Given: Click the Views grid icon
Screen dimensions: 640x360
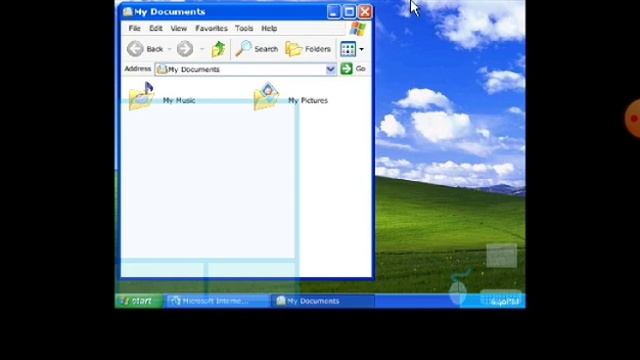Looking at the screenshot, I should (x=348, y=49).
